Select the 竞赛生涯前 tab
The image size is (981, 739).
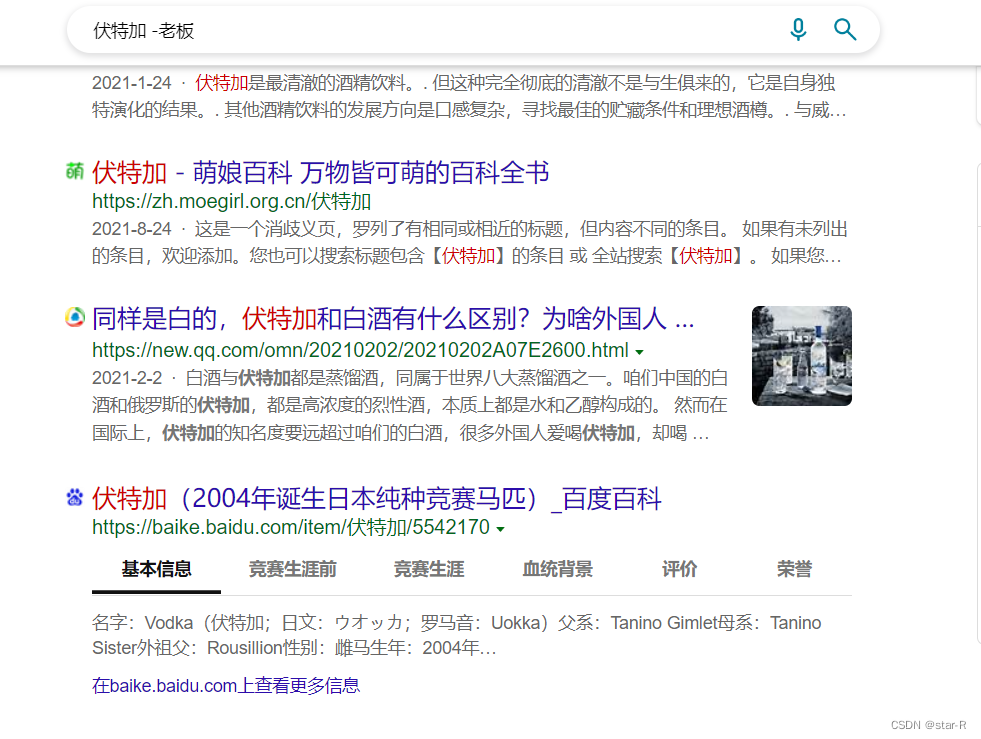[293, 569]
